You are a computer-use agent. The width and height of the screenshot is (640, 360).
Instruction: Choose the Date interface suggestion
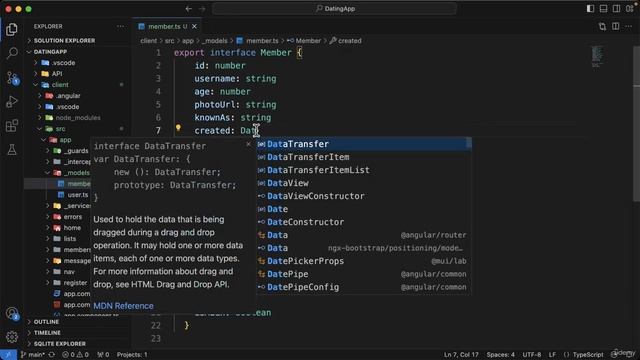click(363, 209)
